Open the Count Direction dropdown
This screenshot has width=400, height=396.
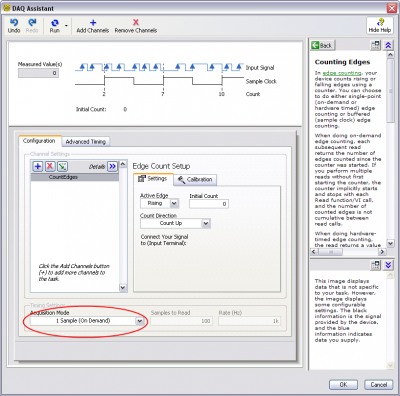coord(206,223)
